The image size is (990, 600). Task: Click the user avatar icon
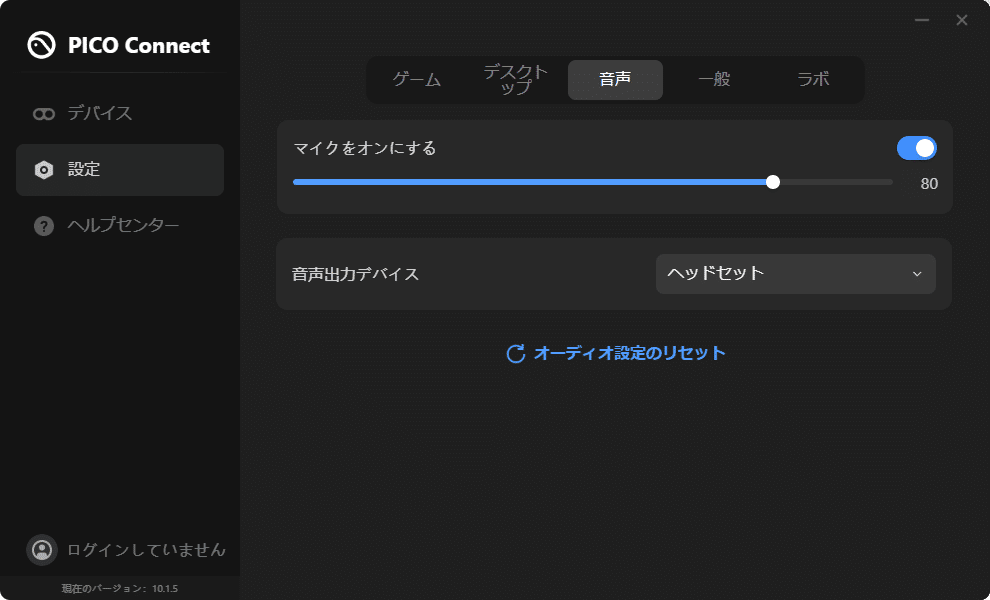[42, 549]
